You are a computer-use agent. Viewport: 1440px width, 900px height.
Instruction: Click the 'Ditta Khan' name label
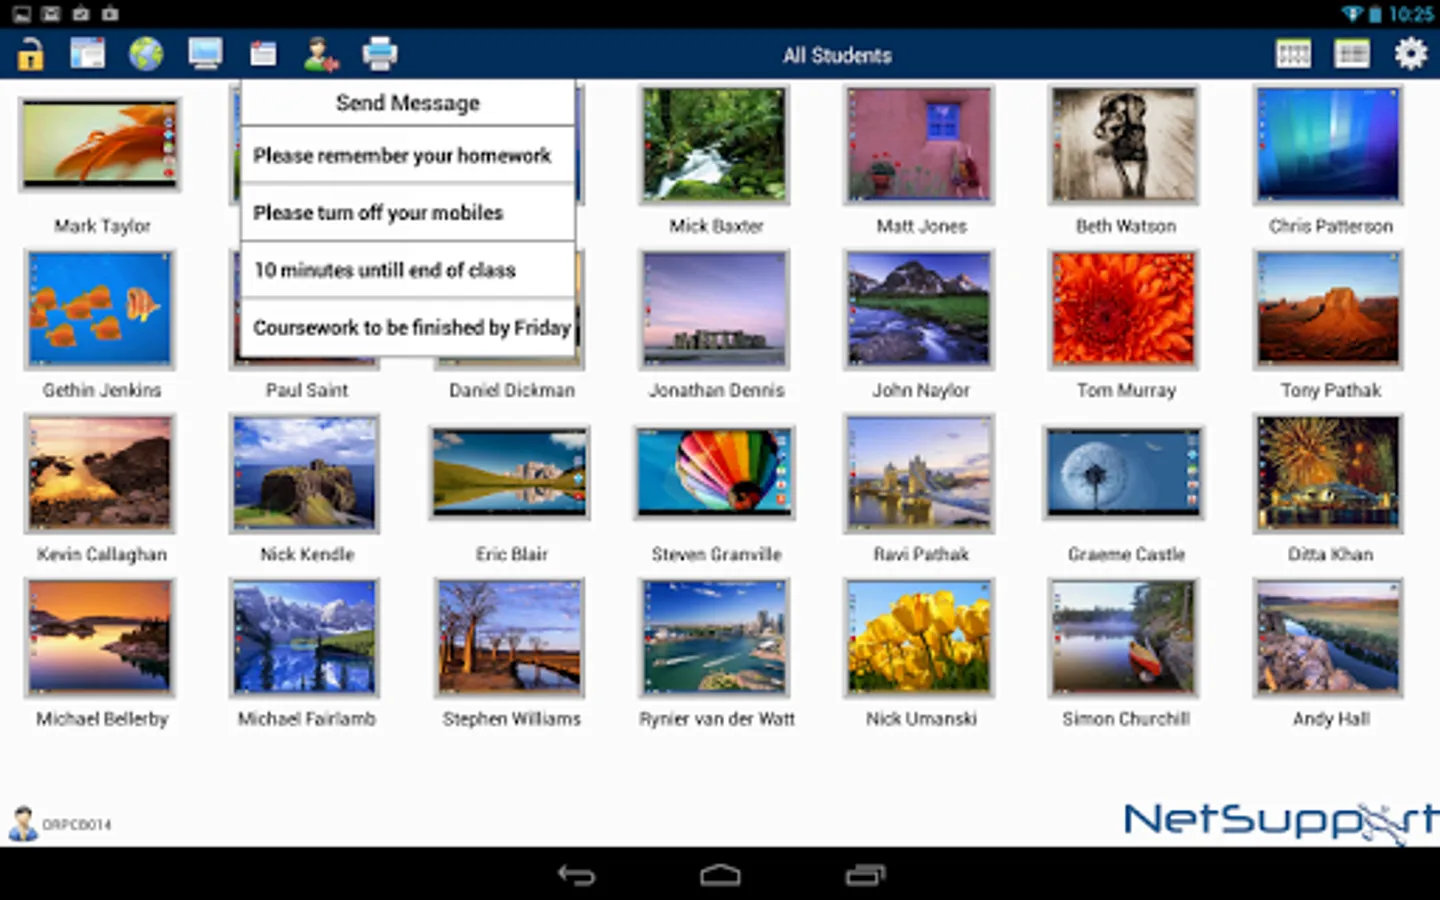click(1330, 554)
